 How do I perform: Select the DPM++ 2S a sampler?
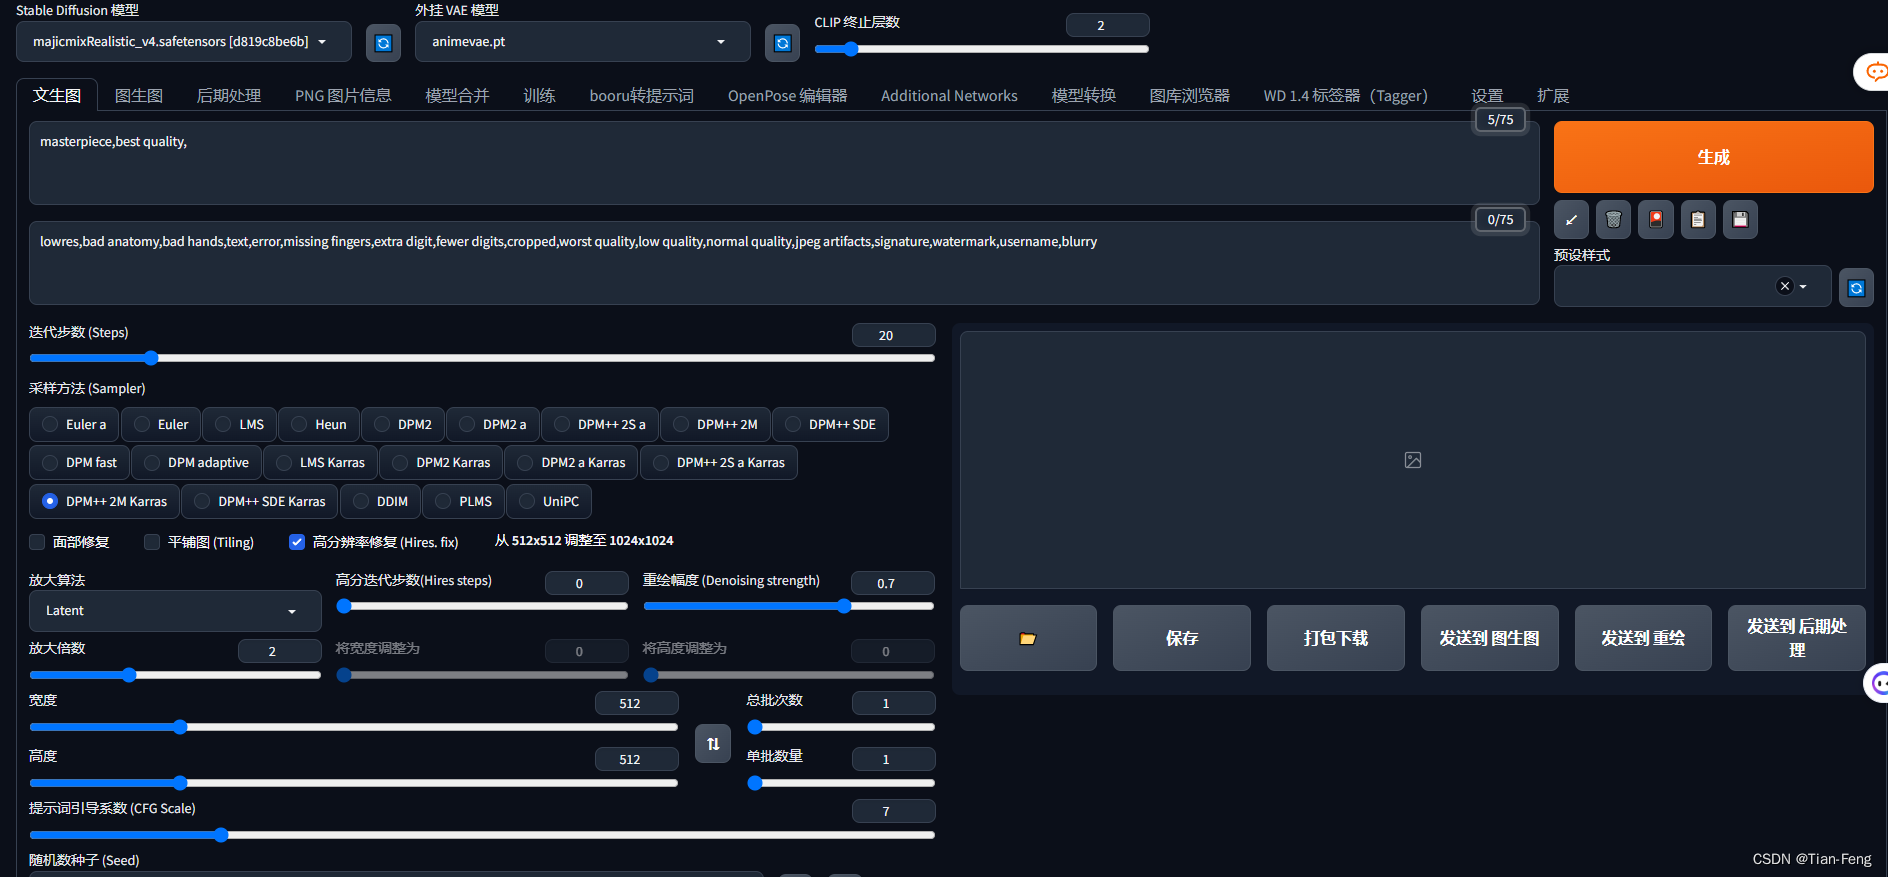(x=600, y=424)
